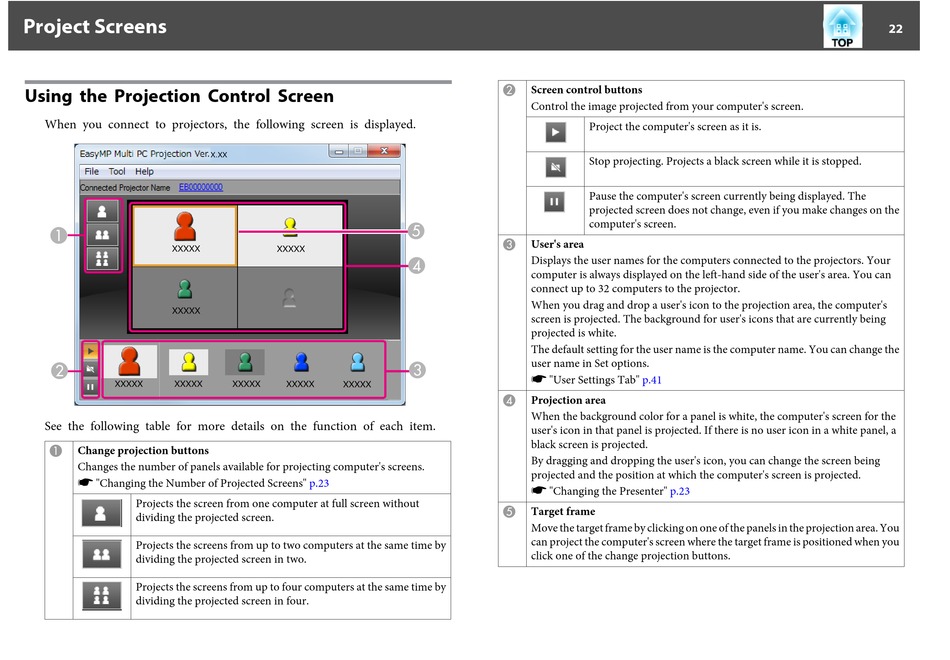Select the two-panel projection button in EasyMP window
950x660 pixels.
click(x=102, y=235)
